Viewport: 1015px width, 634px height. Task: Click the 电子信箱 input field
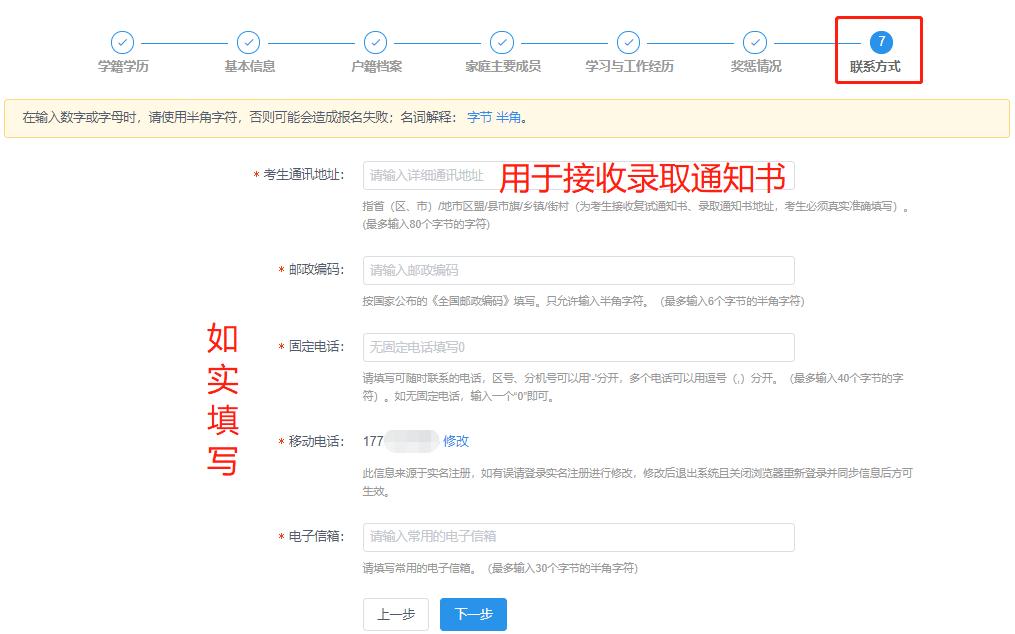(x=578, y=537)
